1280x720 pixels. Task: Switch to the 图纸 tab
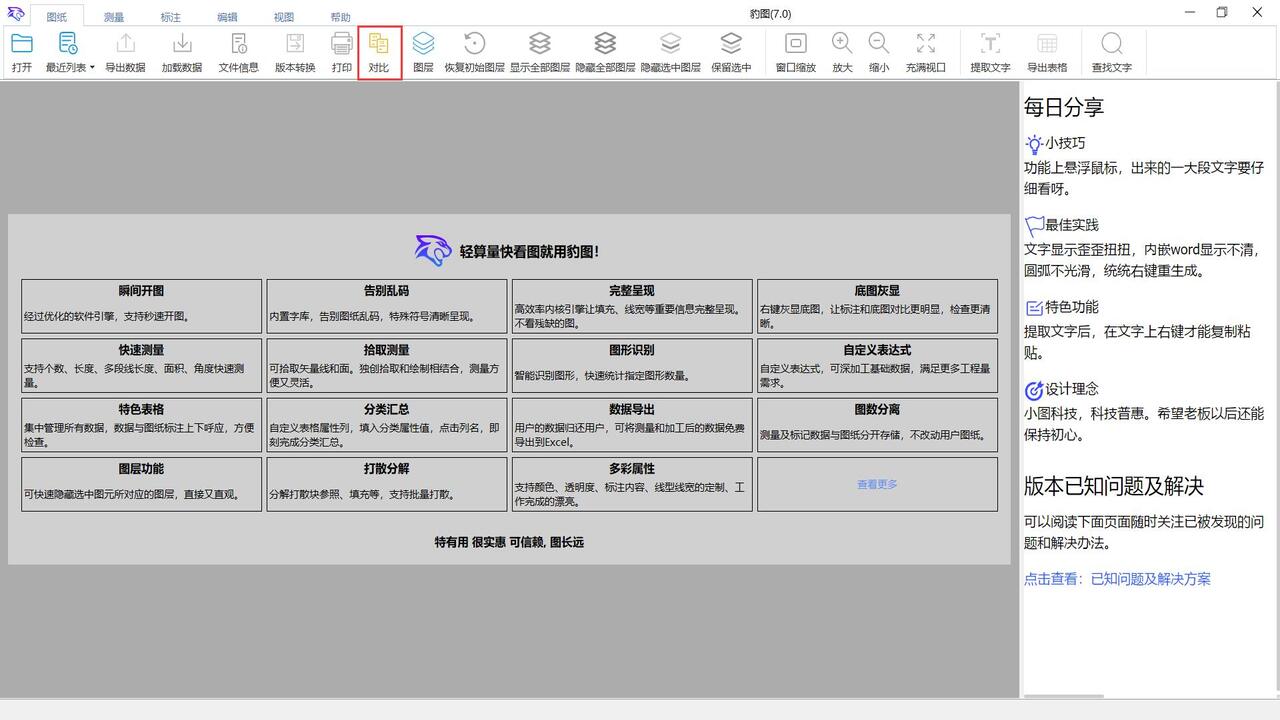point(57,17)
